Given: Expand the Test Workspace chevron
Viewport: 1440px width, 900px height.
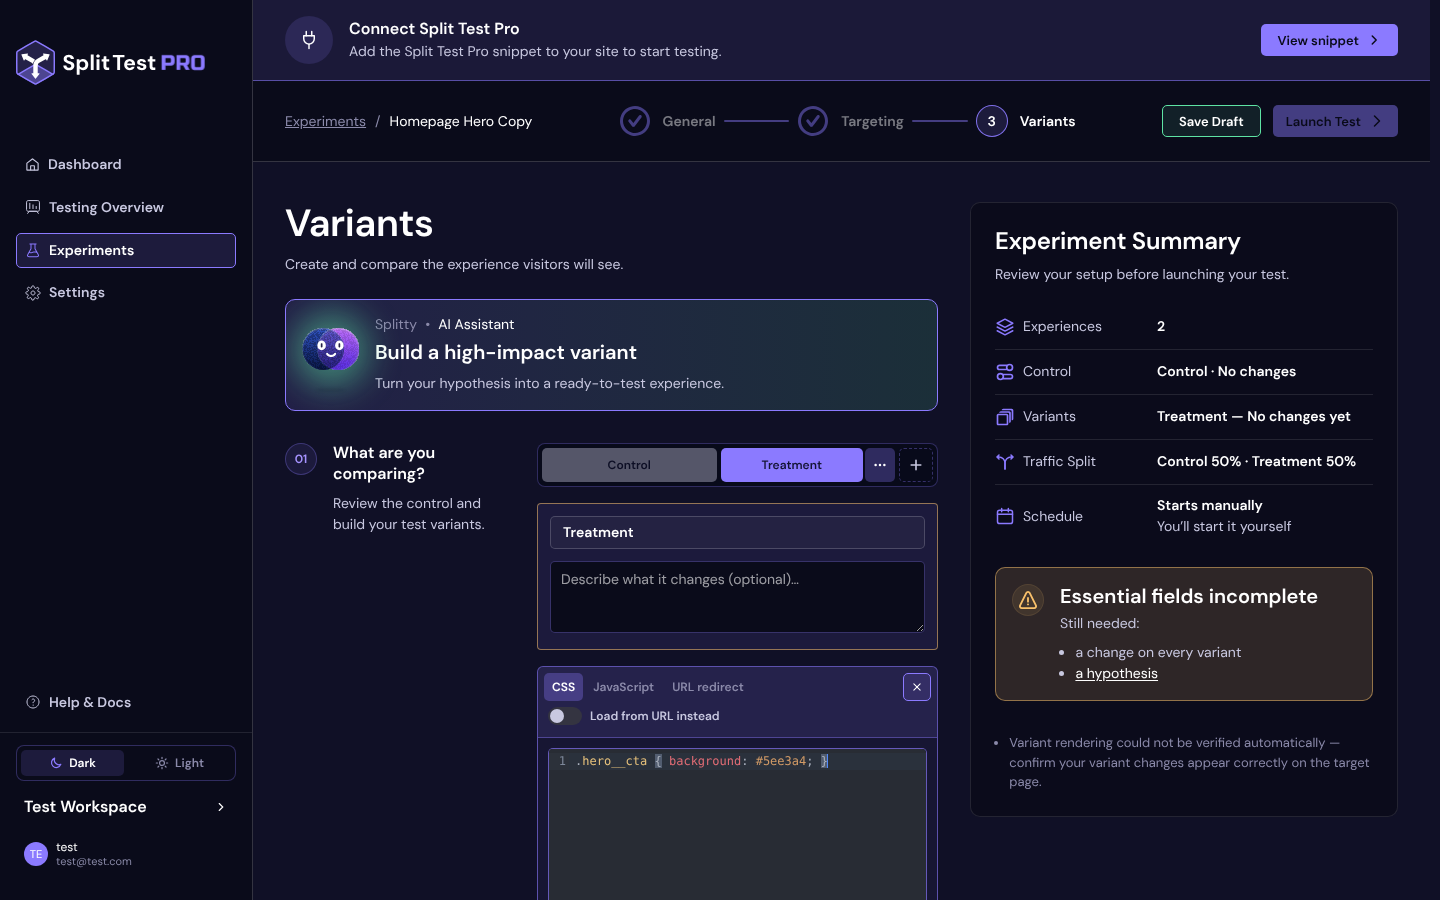Looking at the screenshot, I should point(221,807).
